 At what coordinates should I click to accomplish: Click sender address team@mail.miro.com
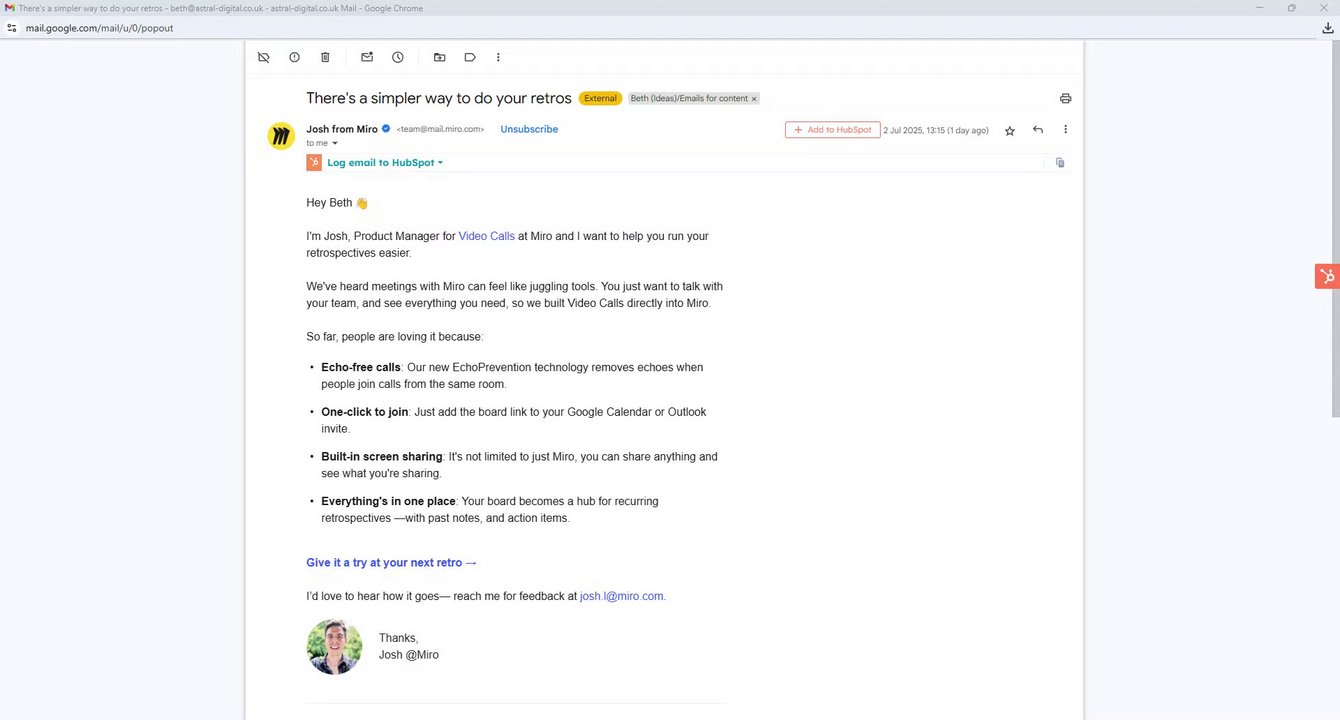(x=440, y=129)
